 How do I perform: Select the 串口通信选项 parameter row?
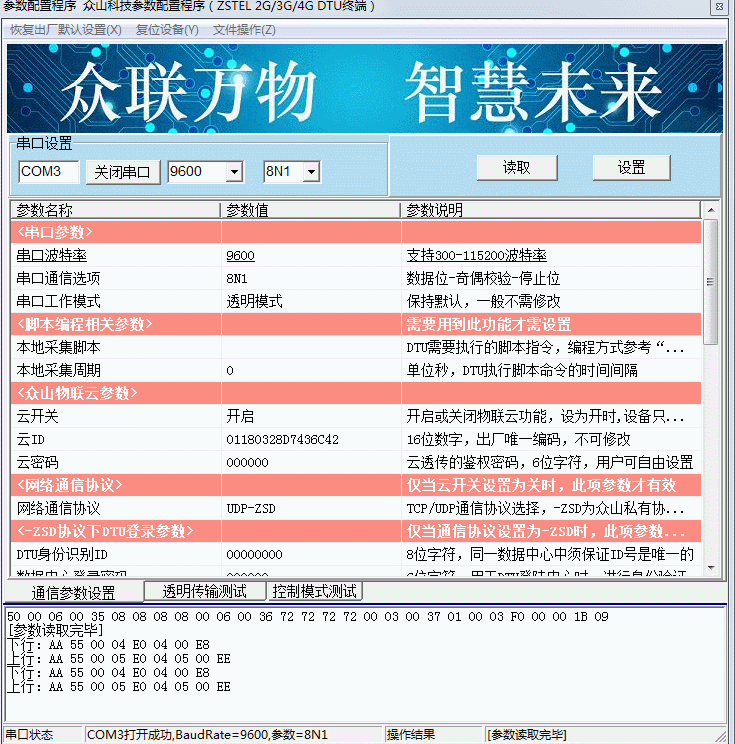(356, 279)
